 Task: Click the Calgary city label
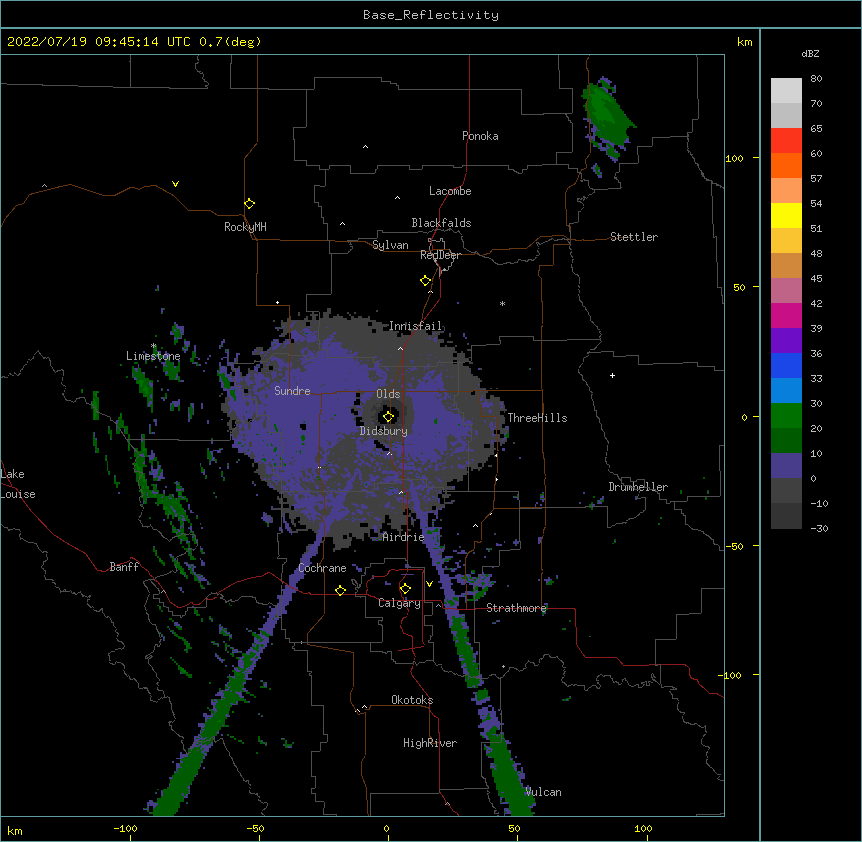coord(399,603)
